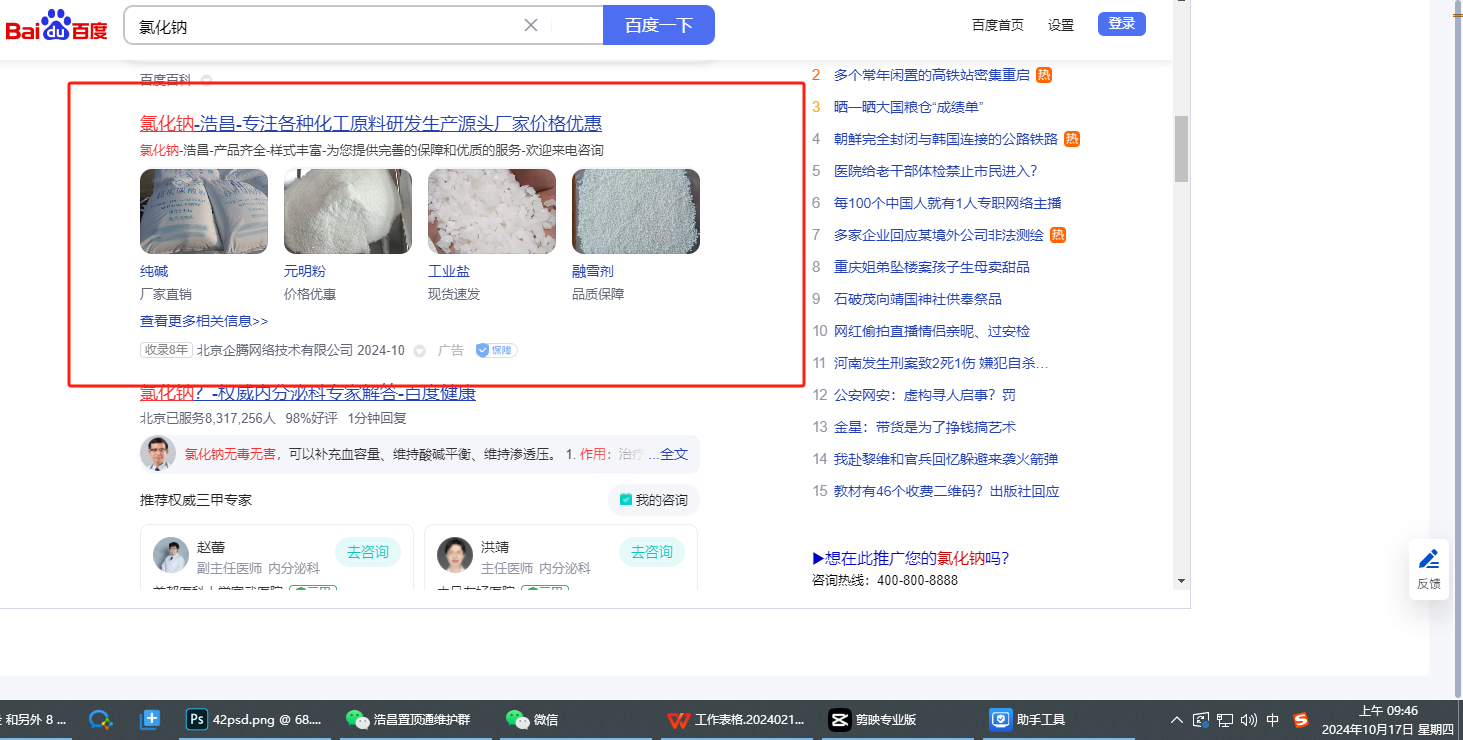The image size is (1463, 740).
Task: Open the 氯化钠-浩昌 ad title link
Action: pos(371,124)
